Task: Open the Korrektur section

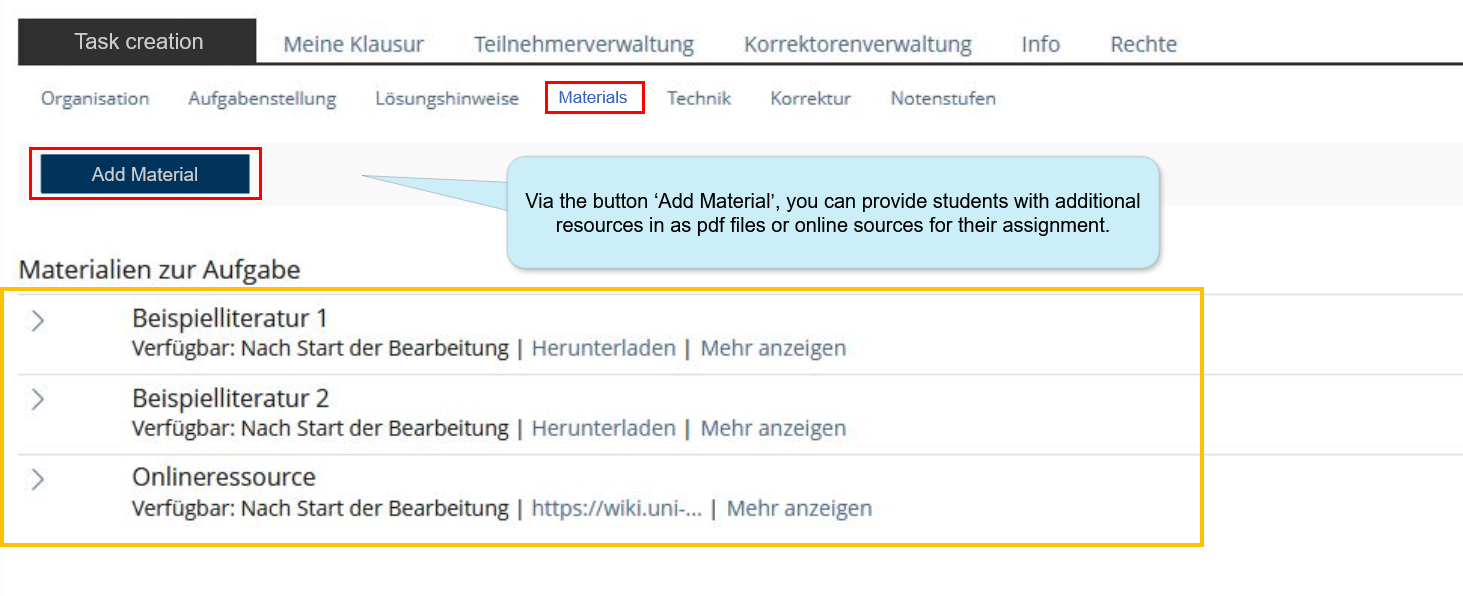Action: [x=810, y=98]
